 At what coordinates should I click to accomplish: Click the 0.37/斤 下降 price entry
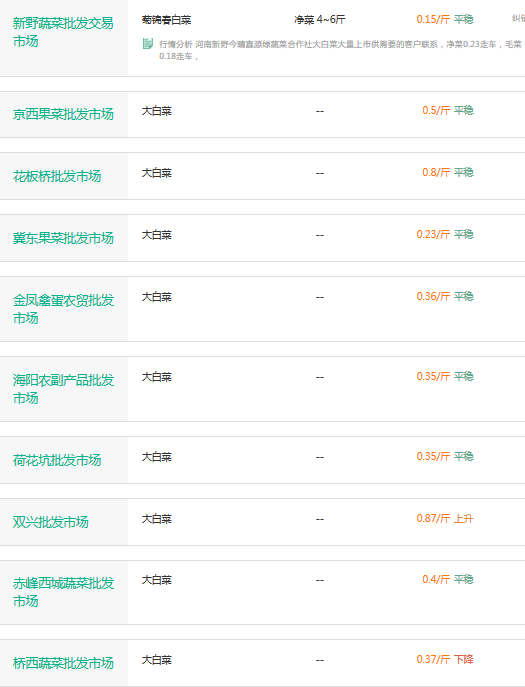pyautogui.click(x=445, y=659)
